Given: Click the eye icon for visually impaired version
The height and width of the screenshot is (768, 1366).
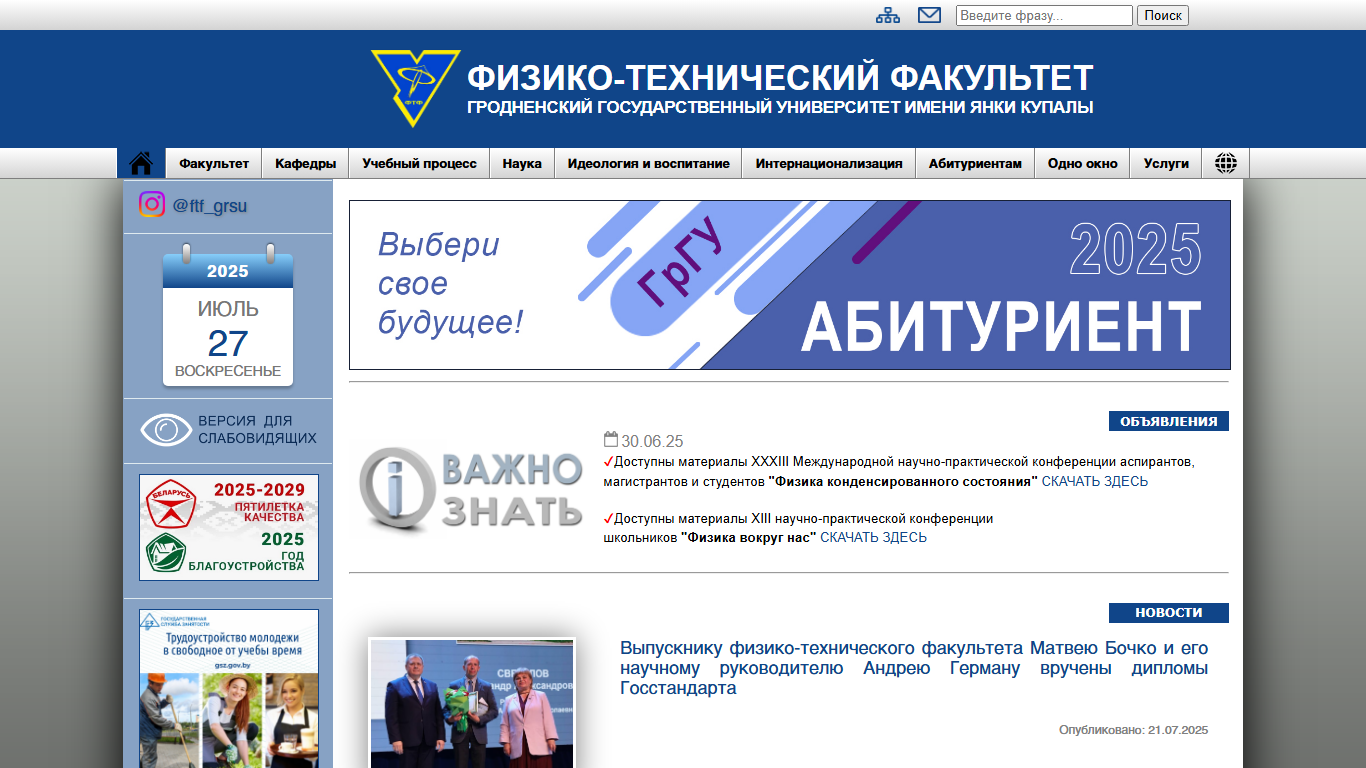Looking at the screenshot, I should pos(166,429).
